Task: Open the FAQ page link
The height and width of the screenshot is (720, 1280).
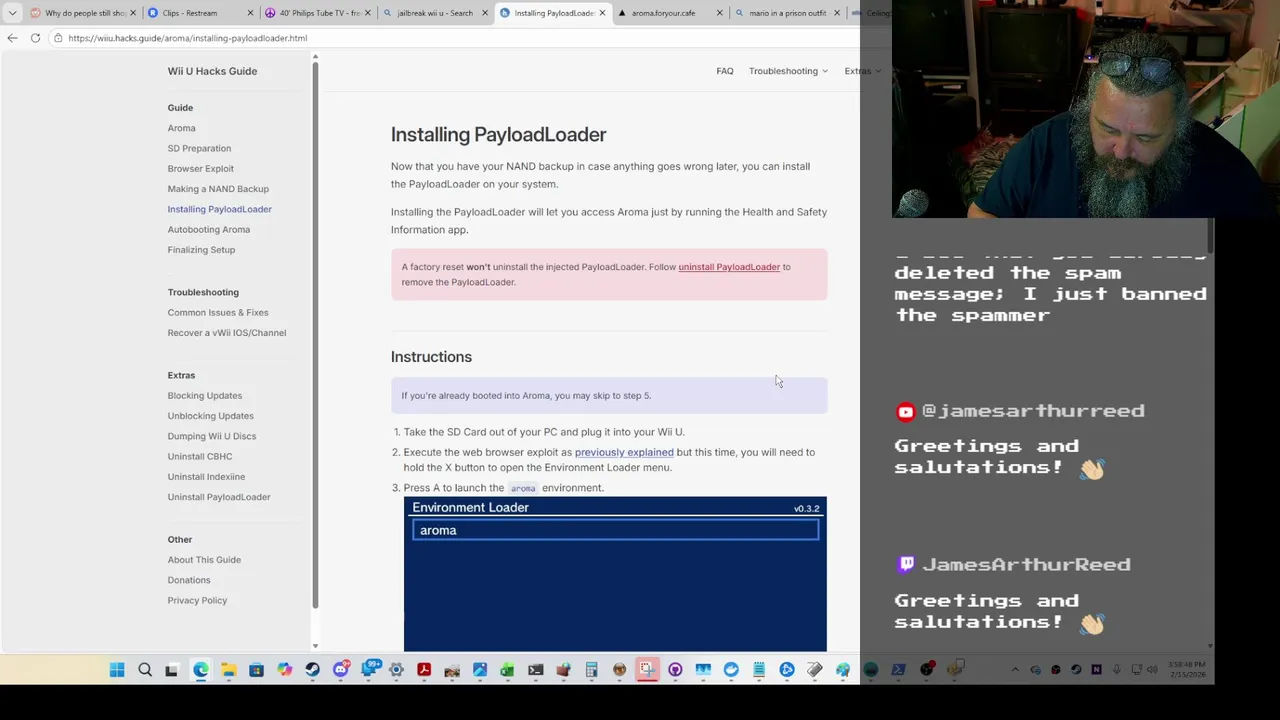Action: [725, 71]
